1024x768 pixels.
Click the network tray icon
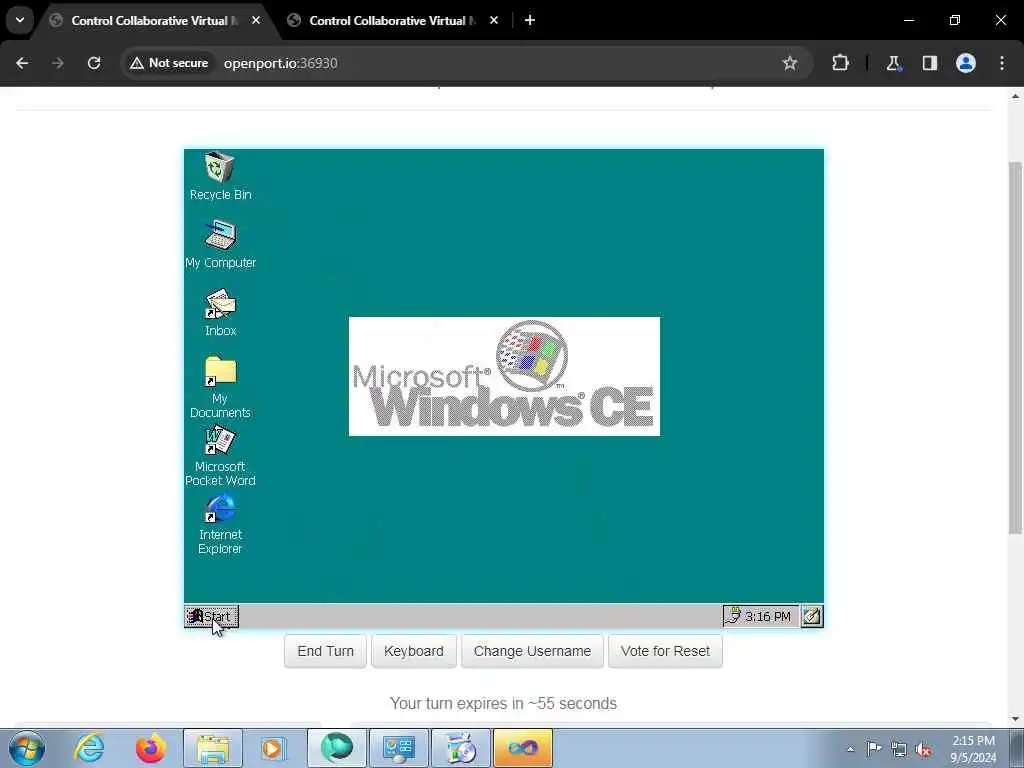click(899, 749)
